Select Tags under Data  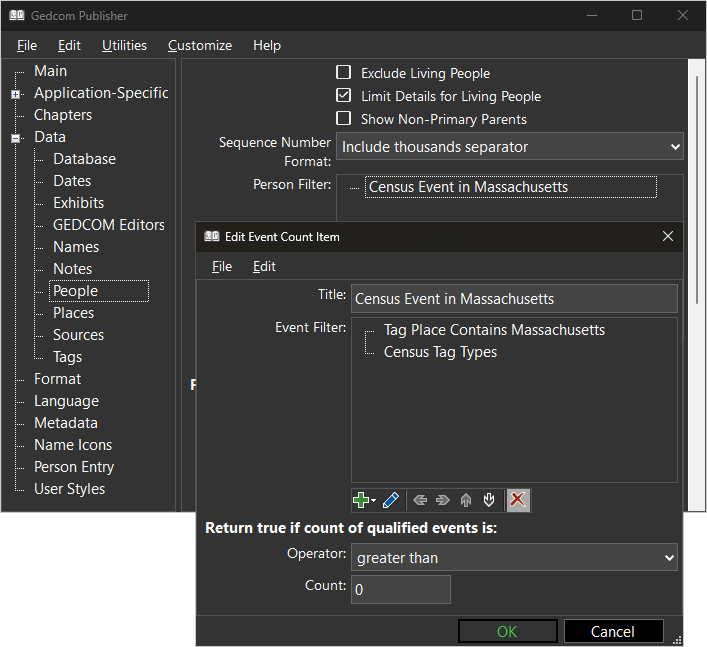point(68,357)
